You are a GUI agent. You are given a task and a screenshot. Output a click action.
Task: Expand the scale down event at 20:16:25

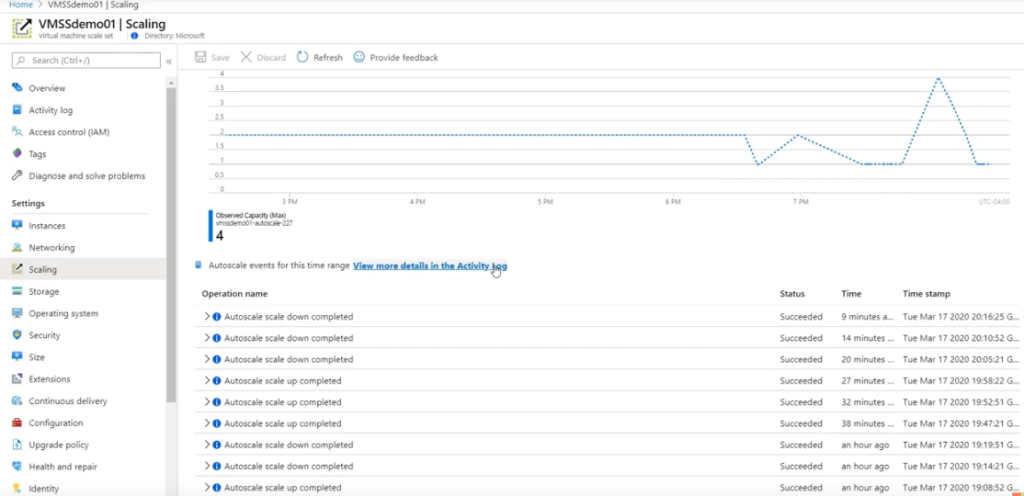(x=207, y=317)
